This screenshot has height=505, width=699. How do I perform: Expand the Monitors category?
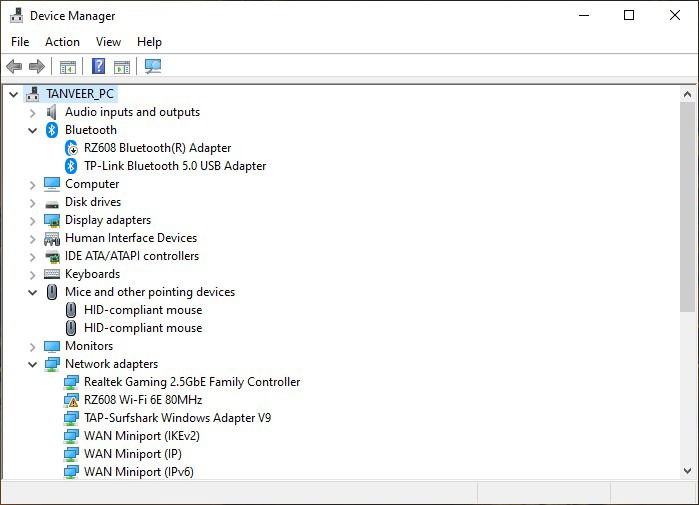pos(33,347)
